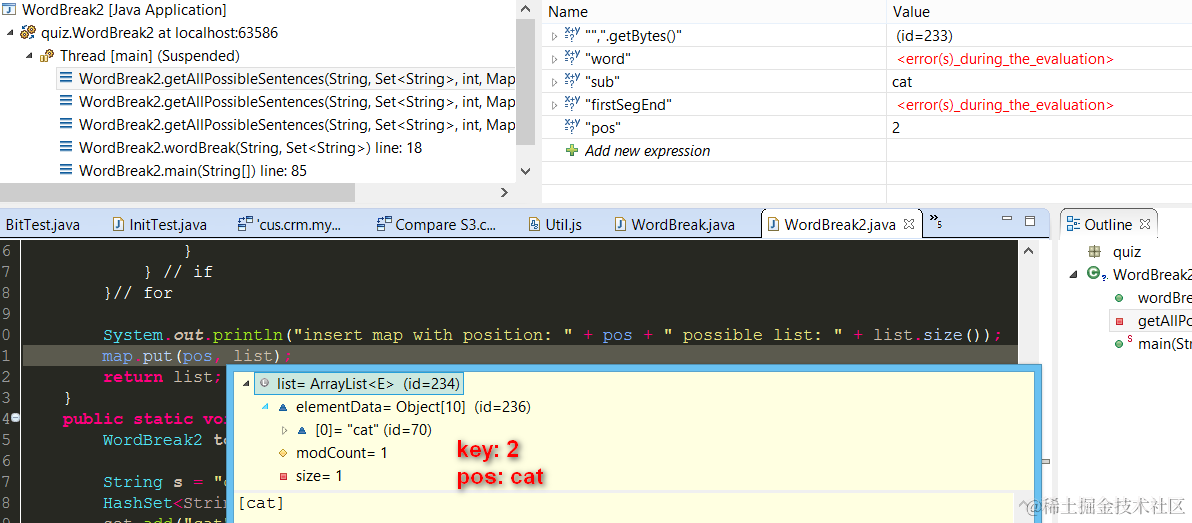Select the Outline view tab

1108,224
